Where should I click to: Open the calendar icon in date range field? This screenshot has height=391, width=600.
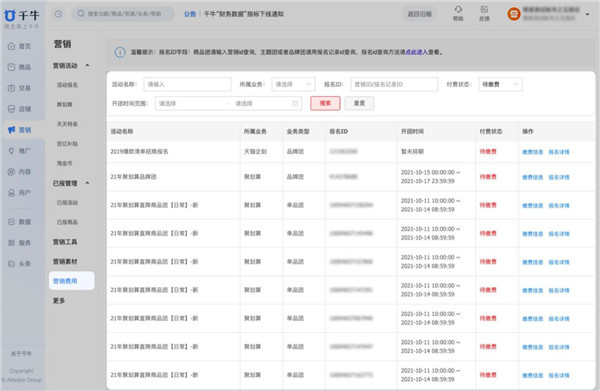[x=295, y=103]
